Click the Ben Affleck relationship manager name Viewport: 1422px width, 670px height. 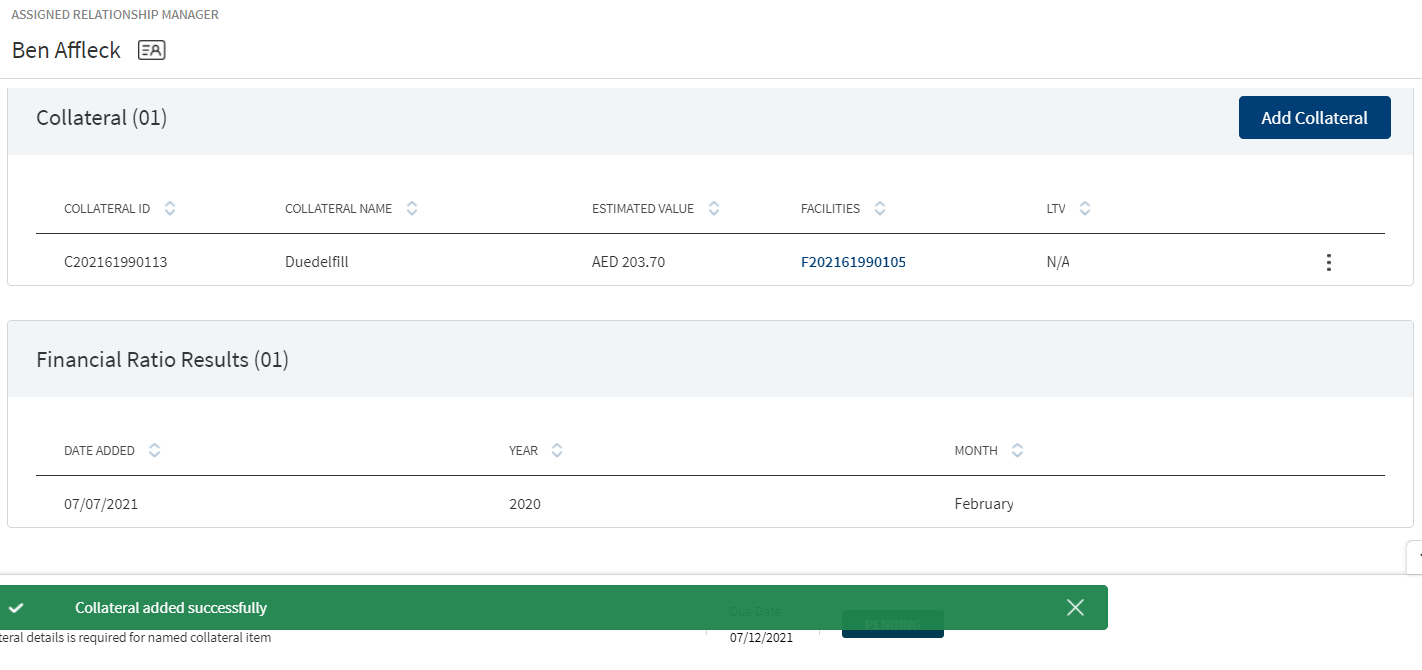pos(66,50)
